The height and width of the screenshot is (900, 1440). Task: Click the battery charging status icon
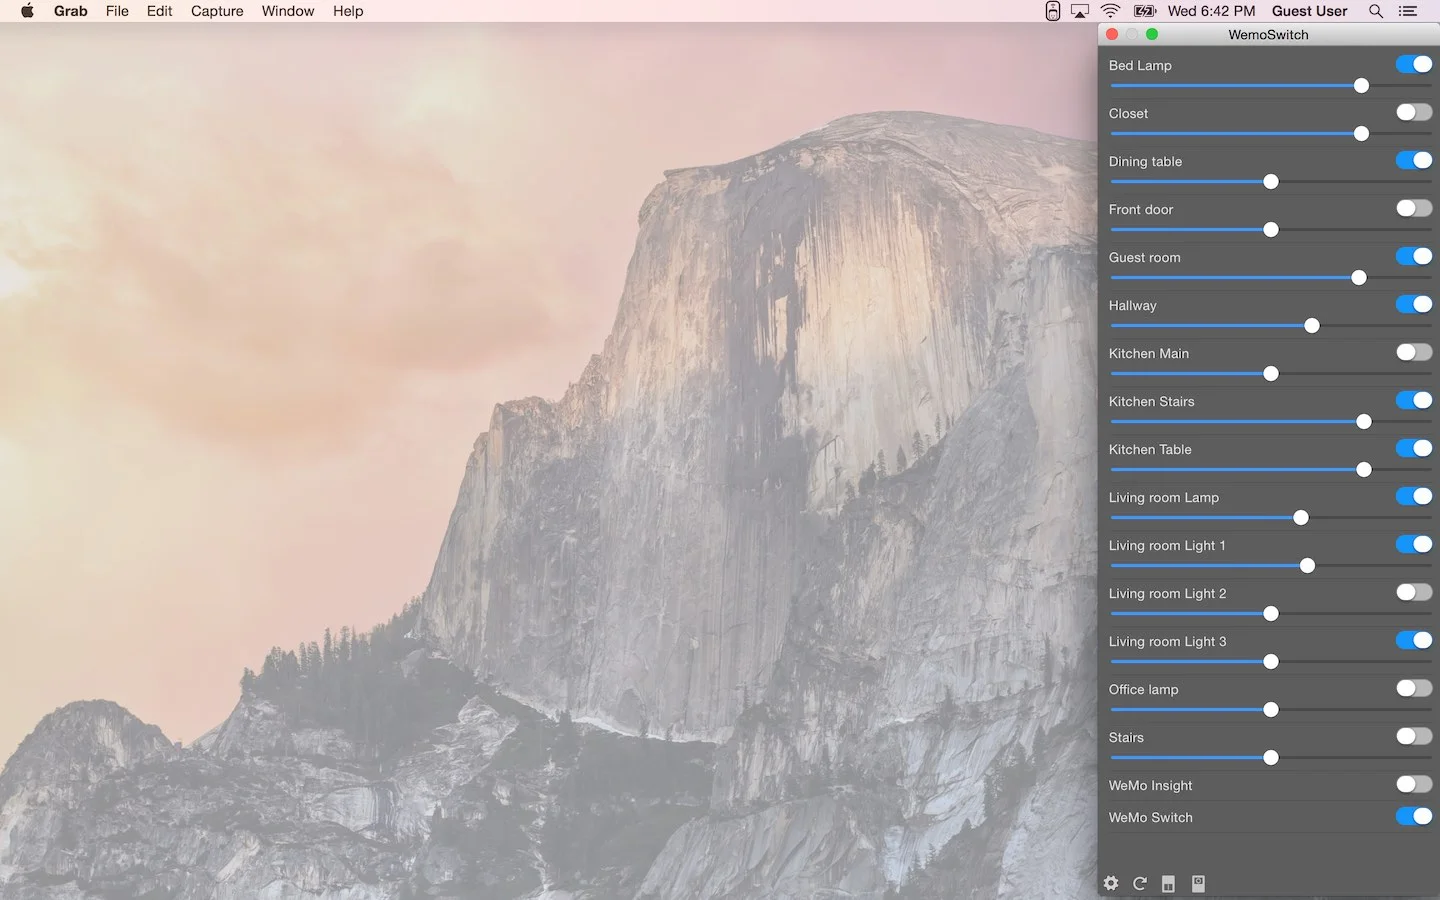1145,11
